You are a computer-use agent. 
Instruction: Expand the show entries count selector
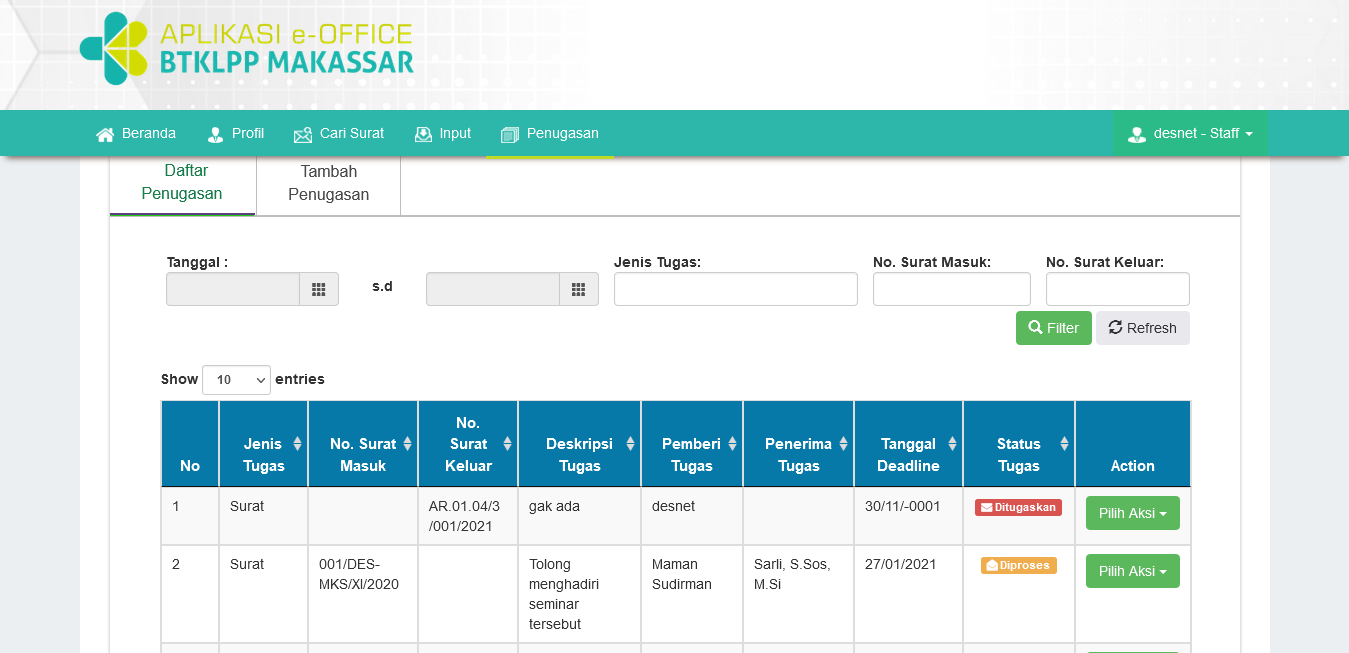pos(236,380)
